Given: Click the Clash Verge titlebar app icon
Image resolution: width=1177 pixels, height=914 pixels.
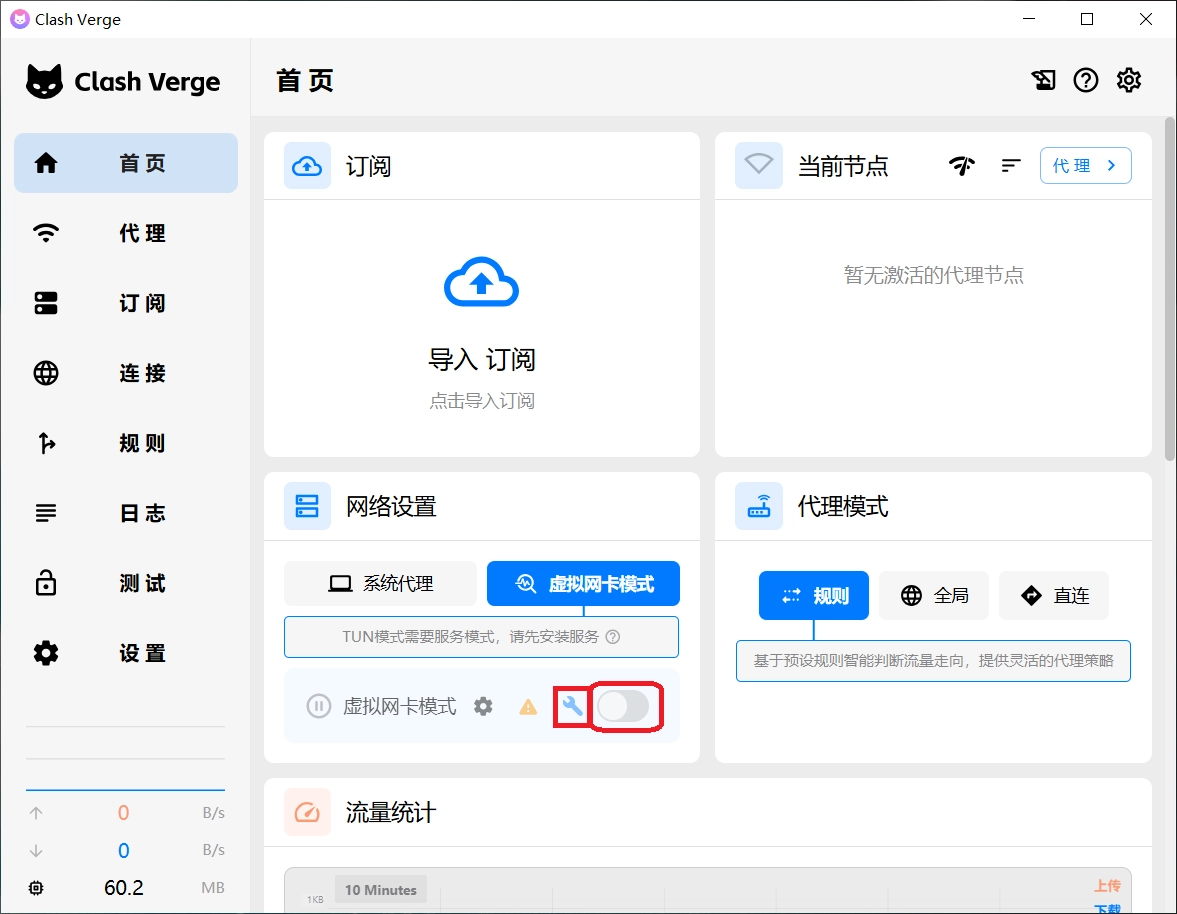Looking at the screenshot, I should point(20,19).
